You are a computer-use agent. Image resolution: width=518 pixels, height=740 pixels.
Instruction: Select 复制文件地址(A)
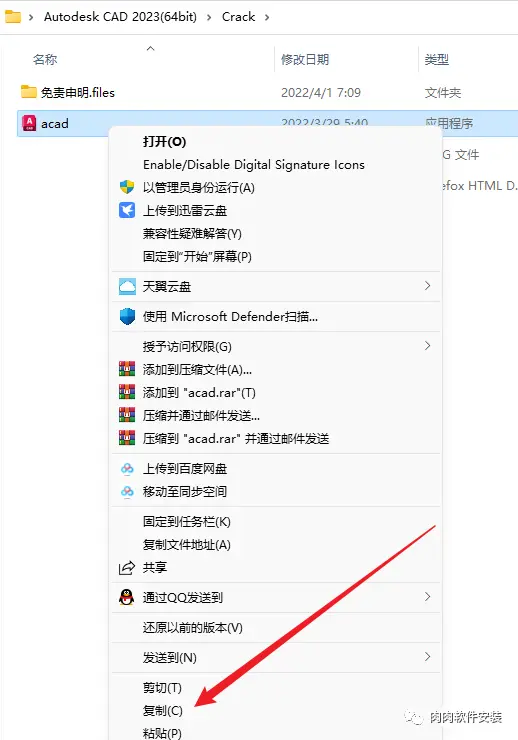tap(187, 545)
